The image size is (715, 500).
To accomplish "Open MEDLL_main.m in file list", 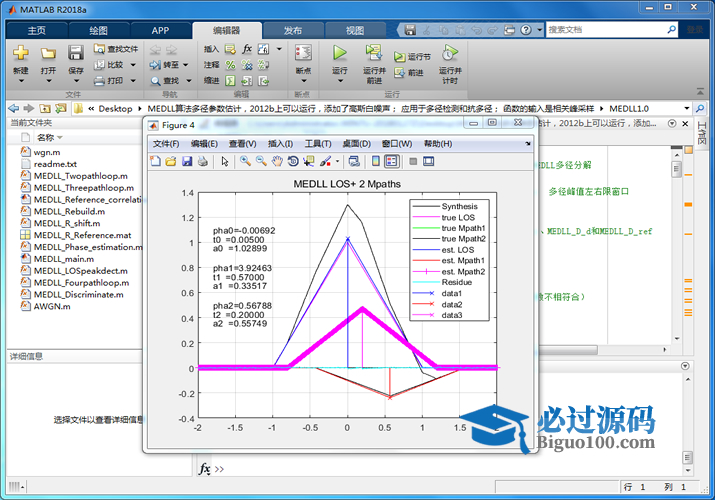I will [64, 259].
